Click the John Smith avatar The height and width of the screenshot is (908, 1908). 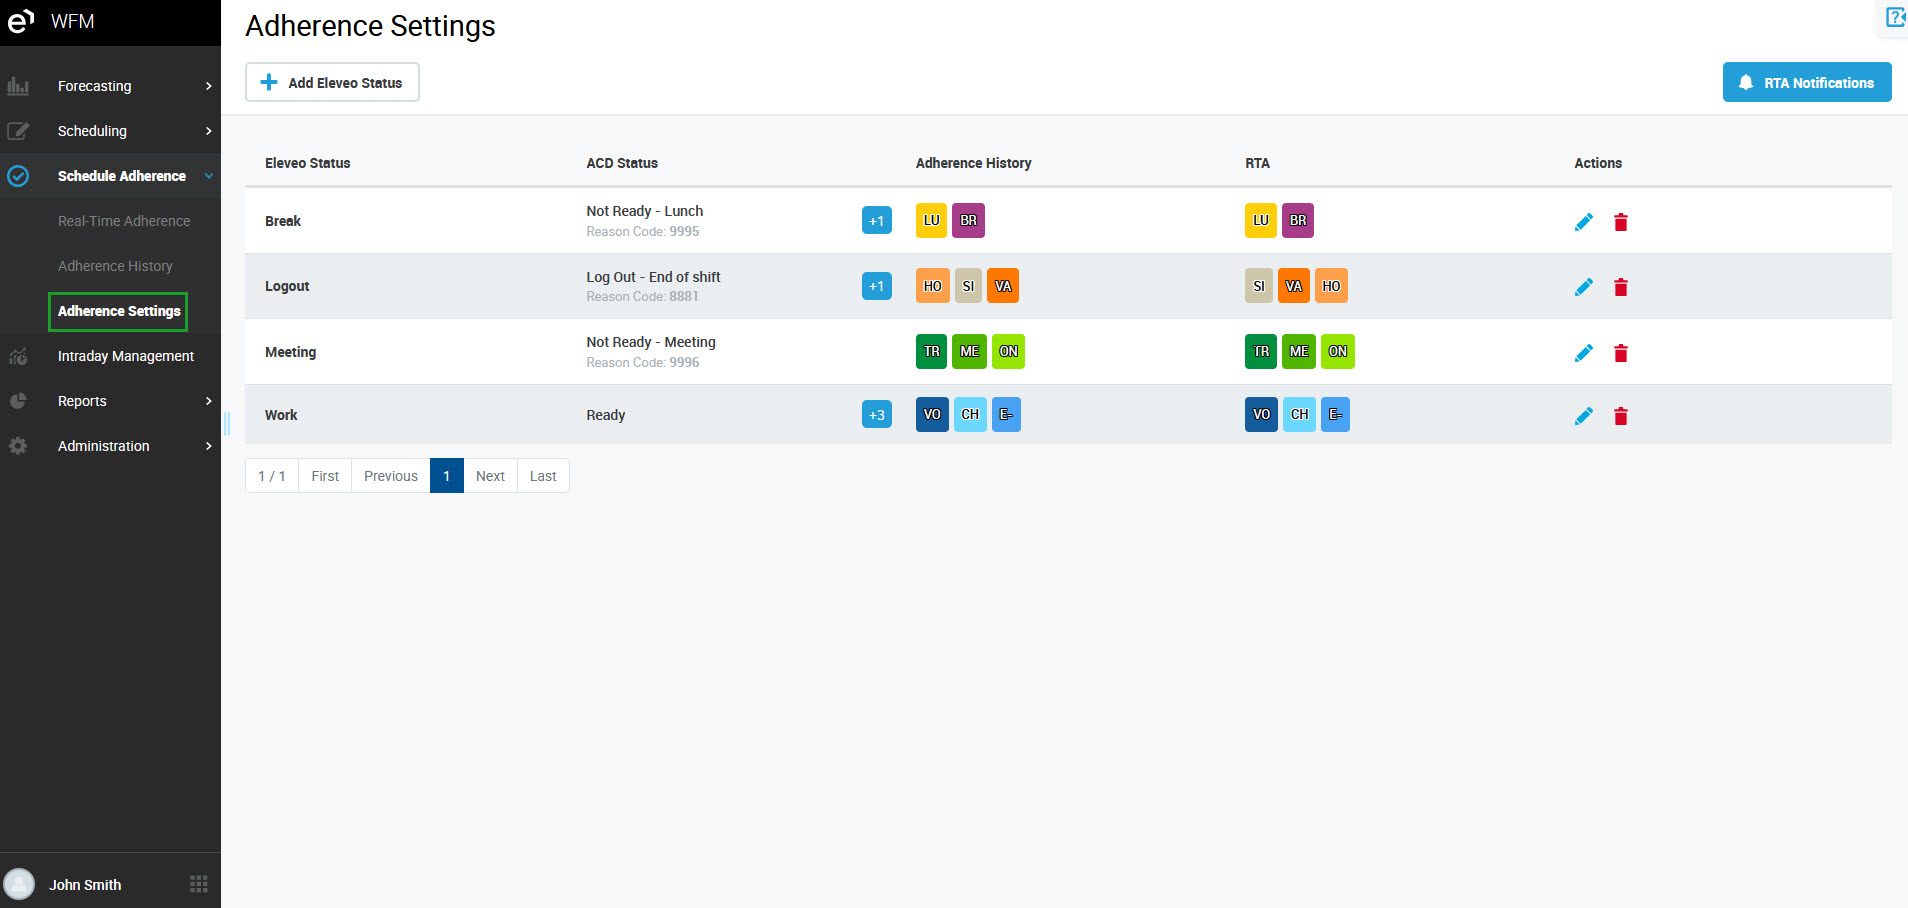19,884
